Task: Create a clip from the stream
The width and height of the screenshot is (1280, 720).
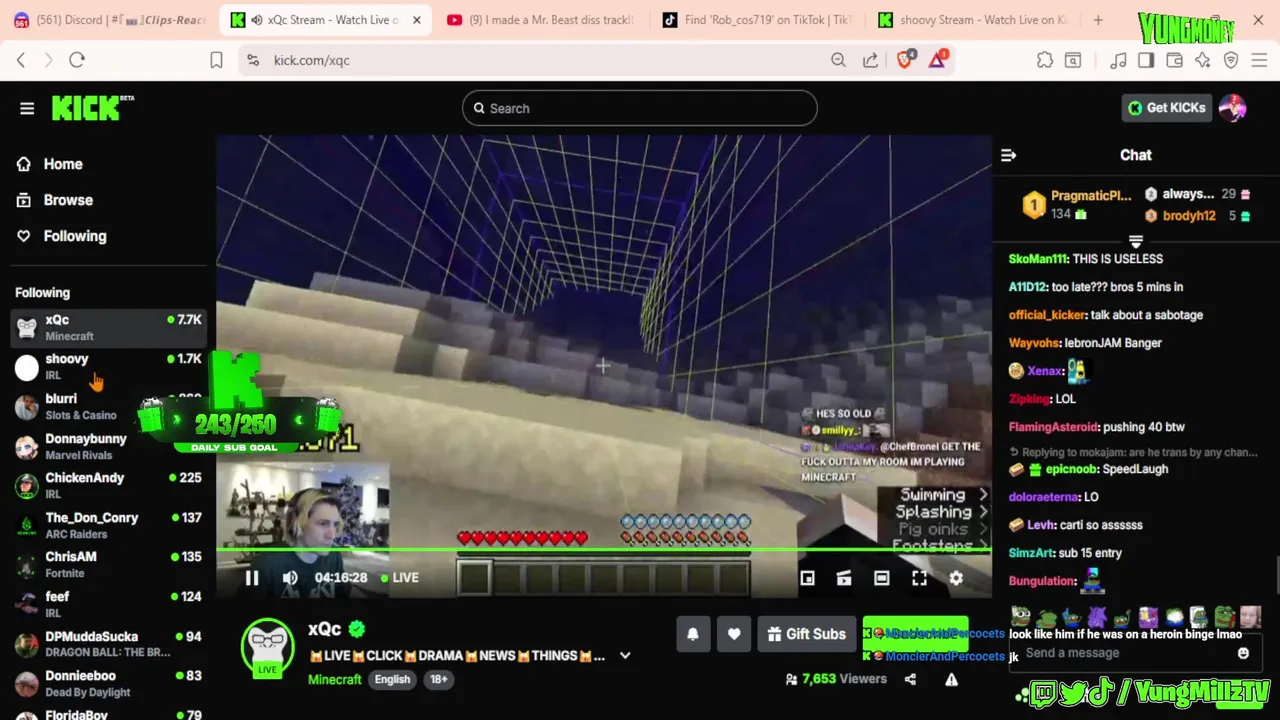Action: [844, 578]
